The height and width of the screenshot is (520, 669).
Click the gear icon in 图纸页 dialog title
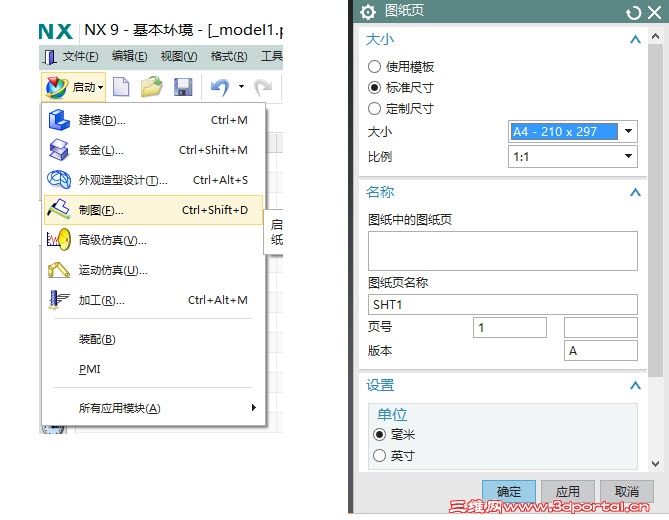pyautogui.click(x=368, y=12)
